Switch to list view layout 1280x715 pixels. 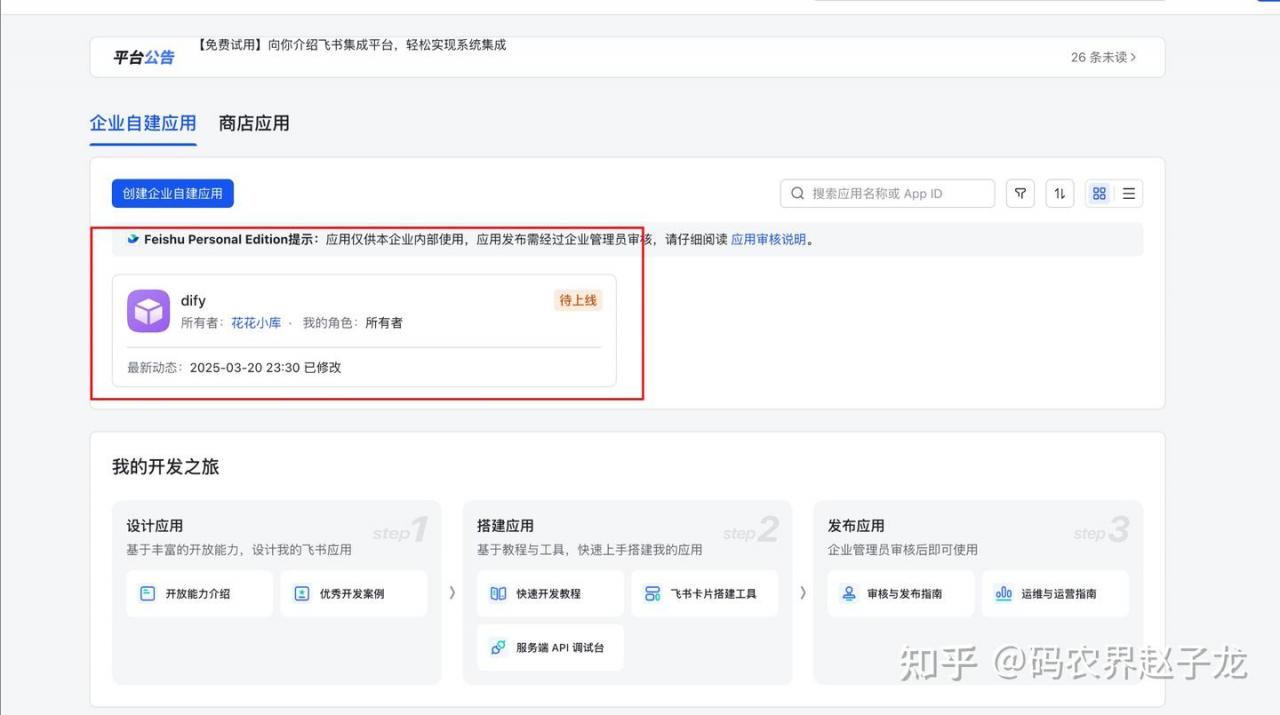click(1129, 194)
